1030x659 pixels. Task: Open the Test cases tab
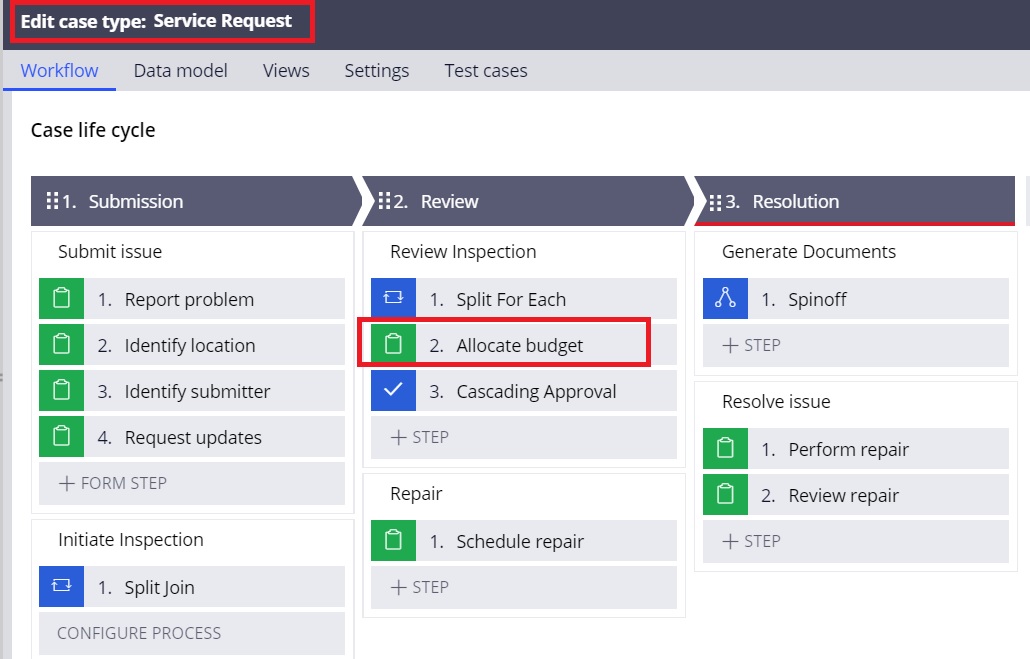pyautogui.click(x=485, y=70)
